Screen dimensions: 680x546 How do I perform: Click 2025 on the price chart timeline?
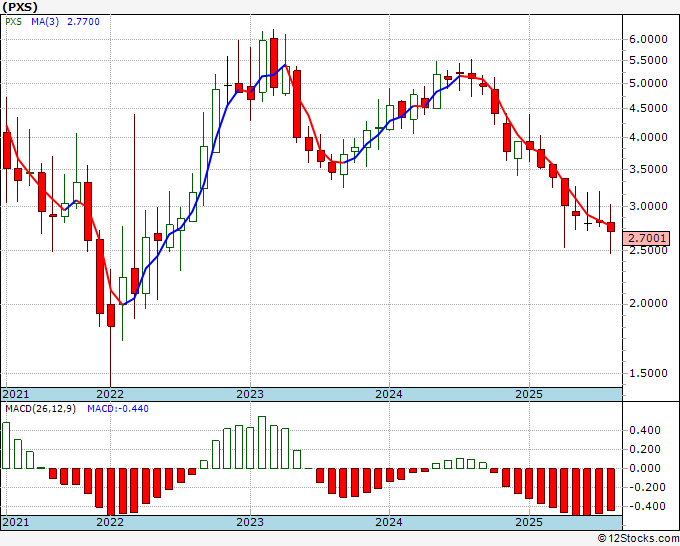[x=529, y=394]
